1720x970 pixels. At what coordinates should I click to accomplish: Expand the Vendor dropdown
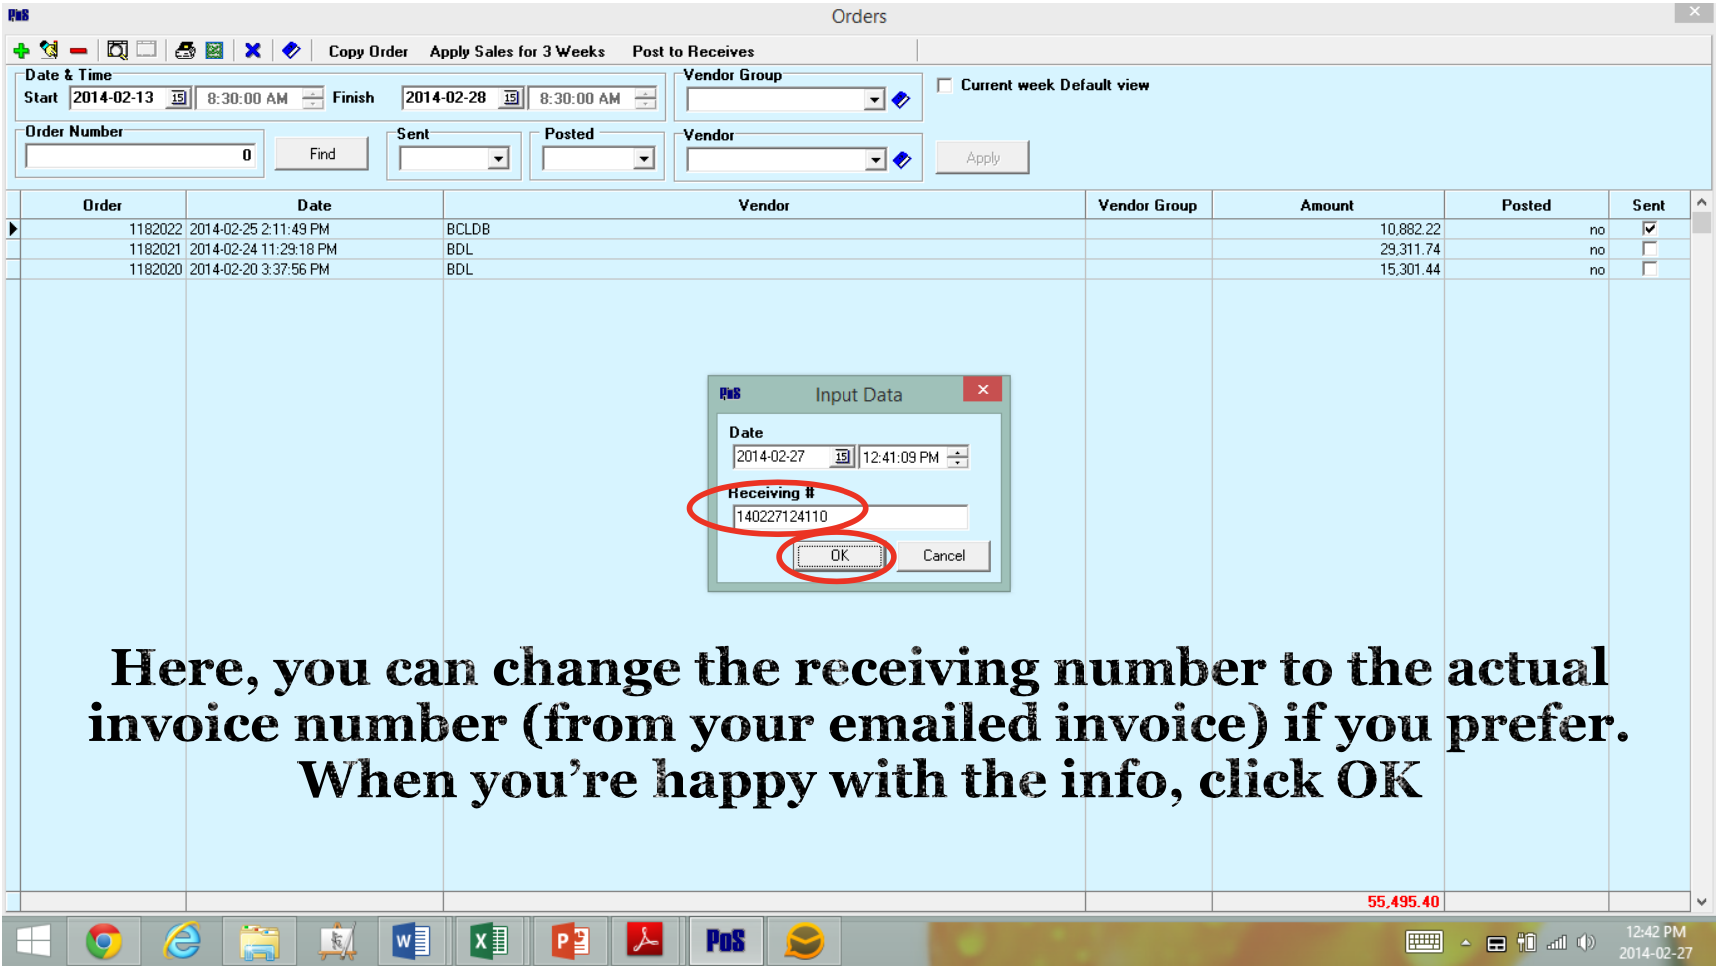click(875, 160)
